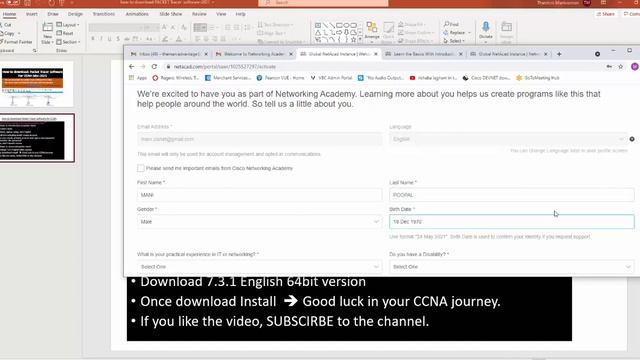Open the Draw ribbon tab

point(53,14)
